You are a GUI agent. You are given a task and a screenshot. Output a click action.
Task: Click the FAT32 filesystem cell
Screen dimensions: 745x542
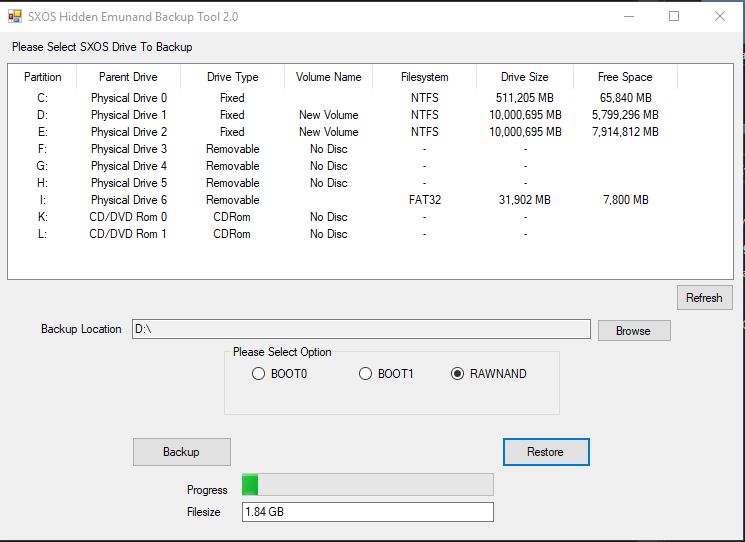[x=425, y=200]
